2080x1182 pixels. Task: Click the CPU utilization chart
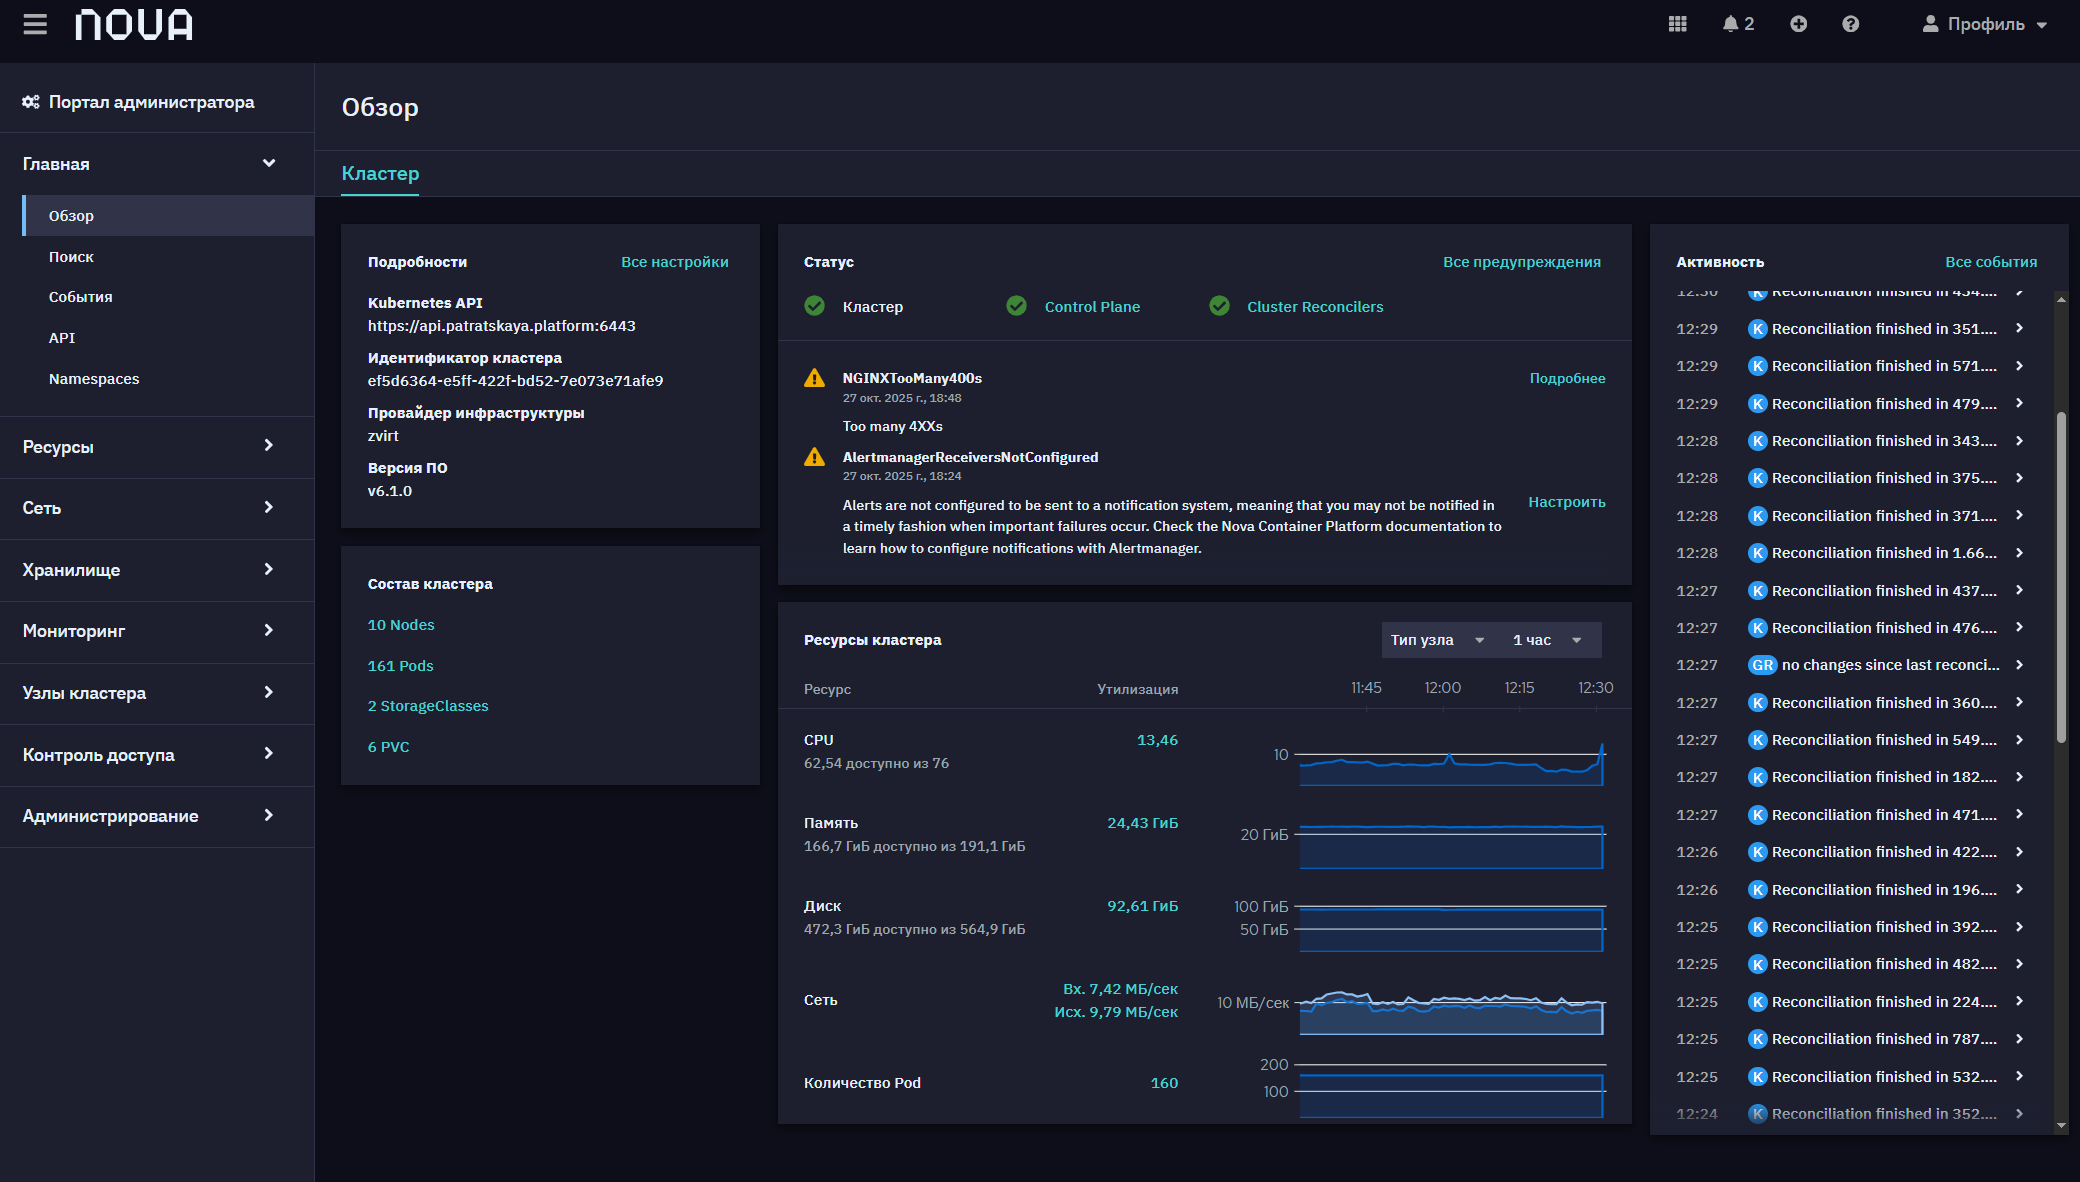1452,765
